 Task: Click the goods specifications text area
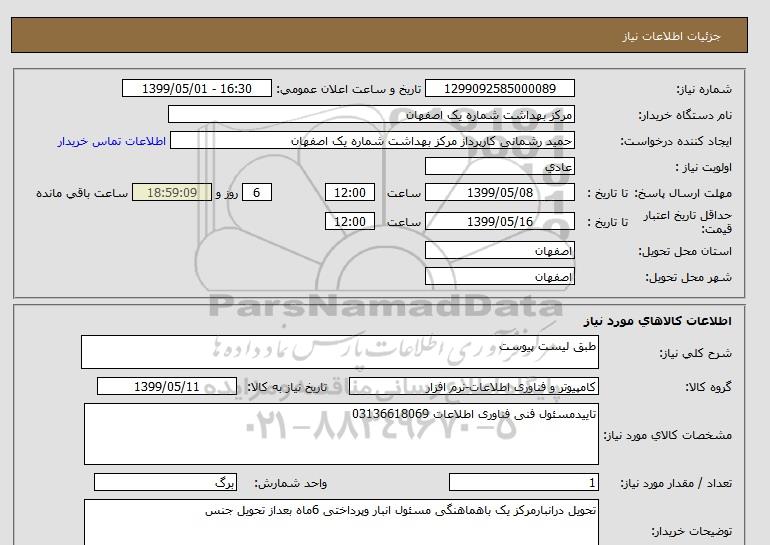click(x=341, y=434)
